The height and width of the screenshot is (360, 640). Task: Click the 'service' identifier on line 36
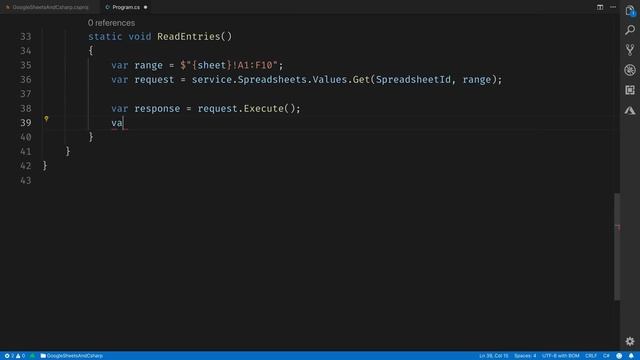212,80
